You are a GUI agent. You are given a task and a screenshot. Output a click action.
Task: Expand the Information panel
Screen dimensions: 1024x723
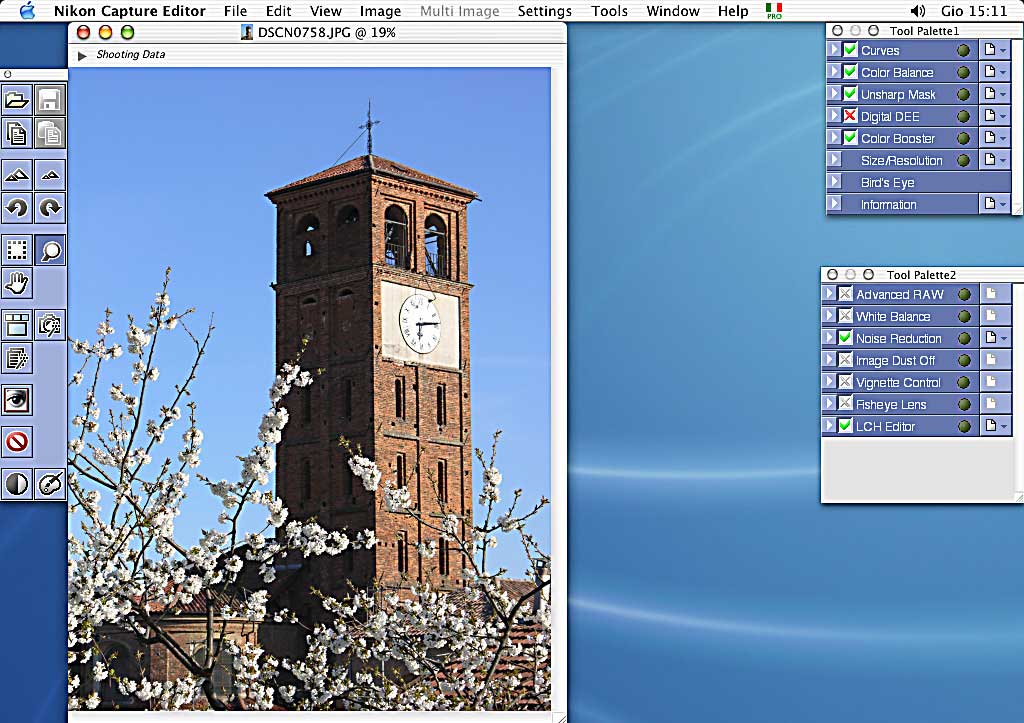point(834,204)
